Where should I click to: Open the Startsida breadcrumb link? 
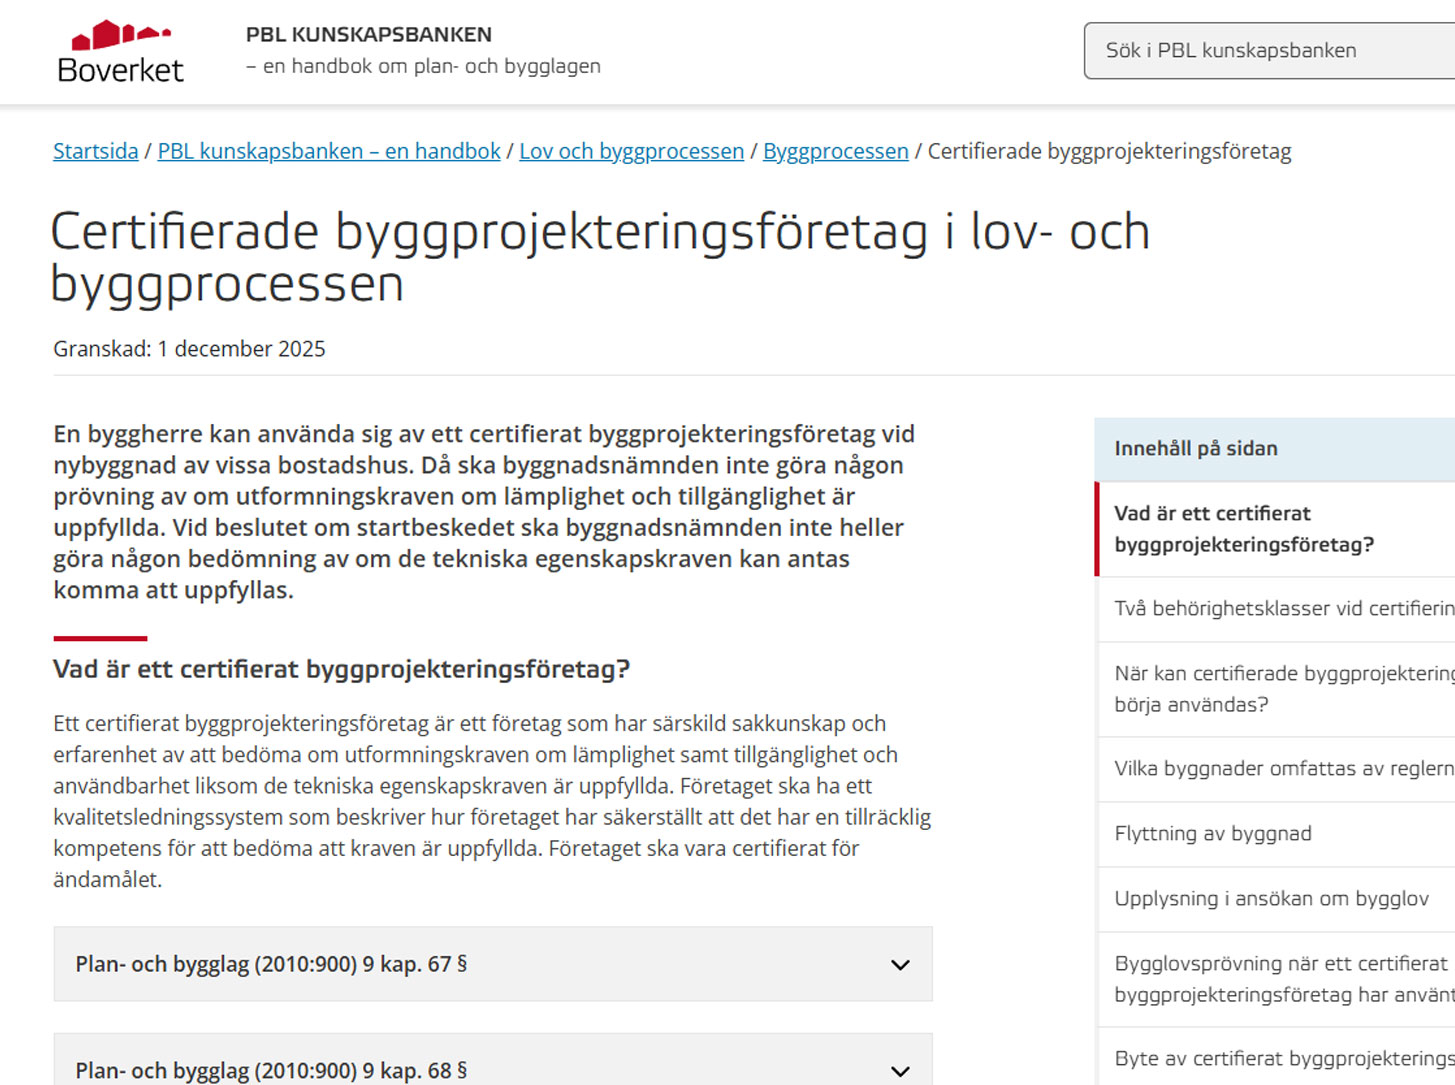(x=95, y=151)
